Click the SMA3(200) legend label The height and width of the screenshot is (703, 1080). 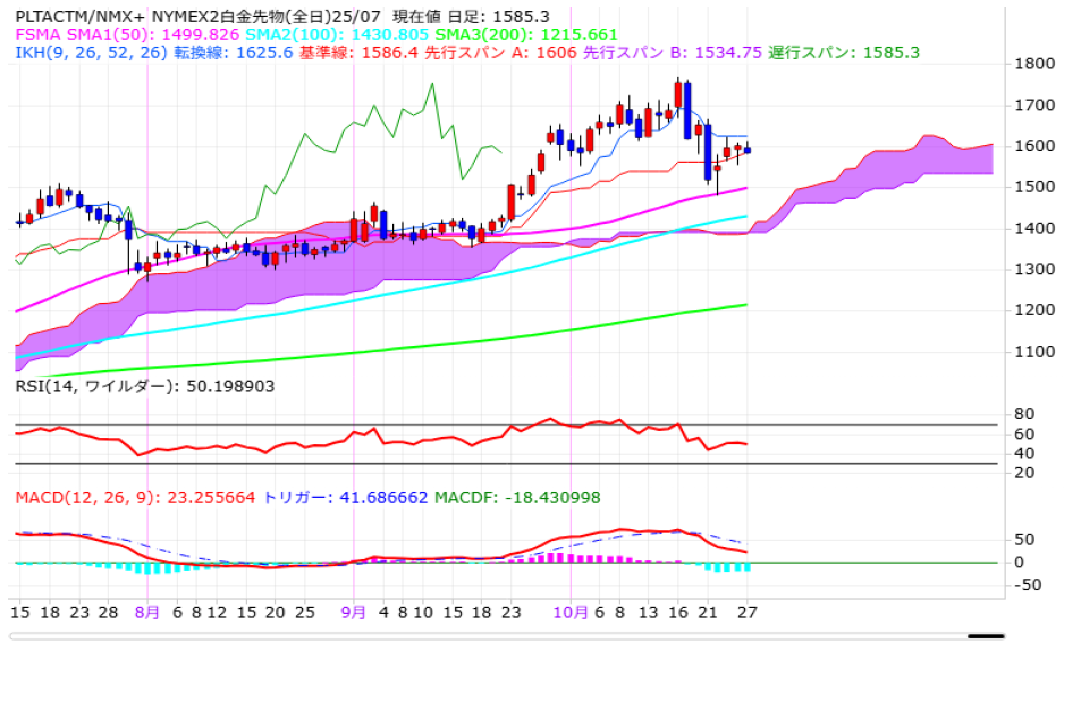[x=469, y=35]
